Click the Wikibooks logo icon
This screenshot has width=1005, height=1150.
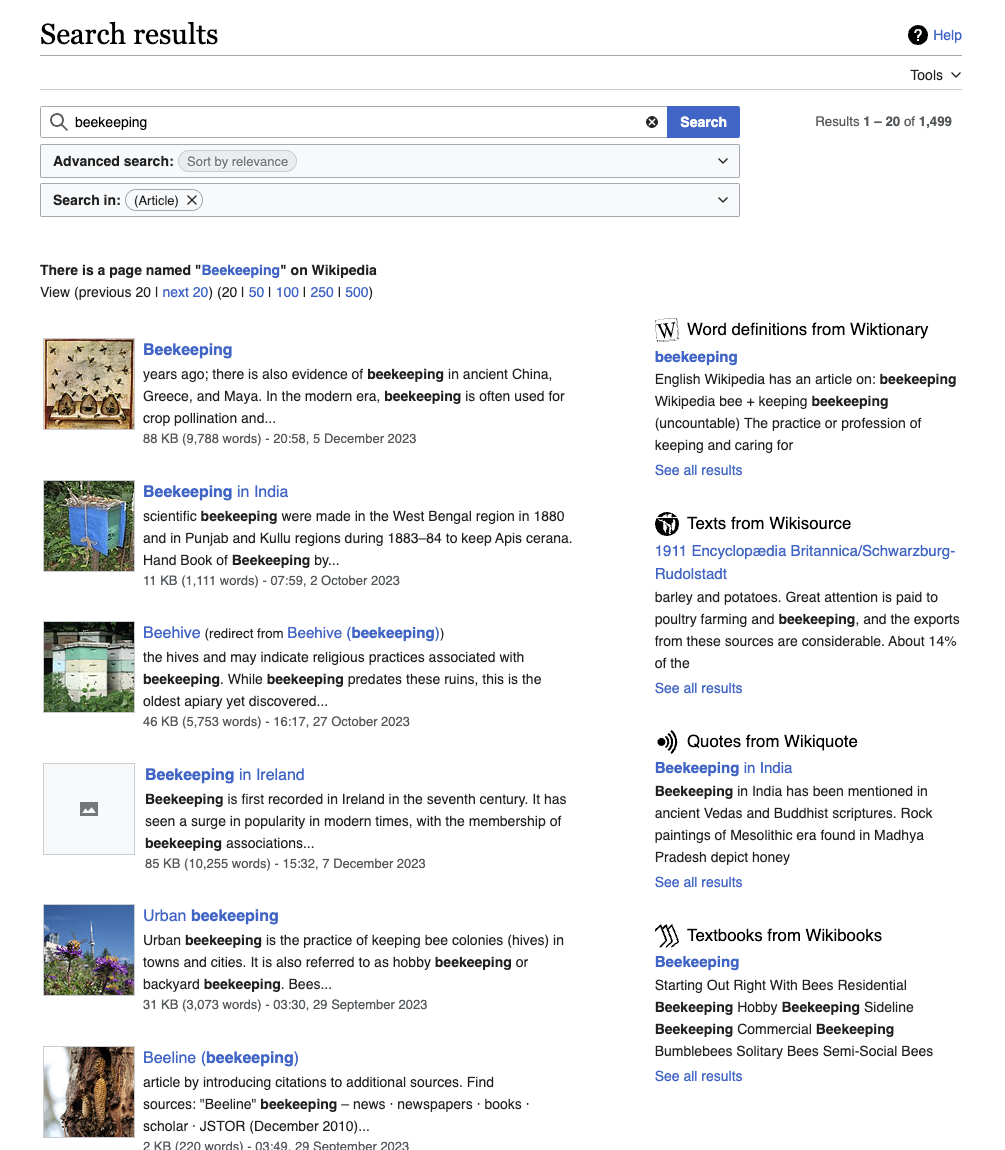tap(666, 935)
